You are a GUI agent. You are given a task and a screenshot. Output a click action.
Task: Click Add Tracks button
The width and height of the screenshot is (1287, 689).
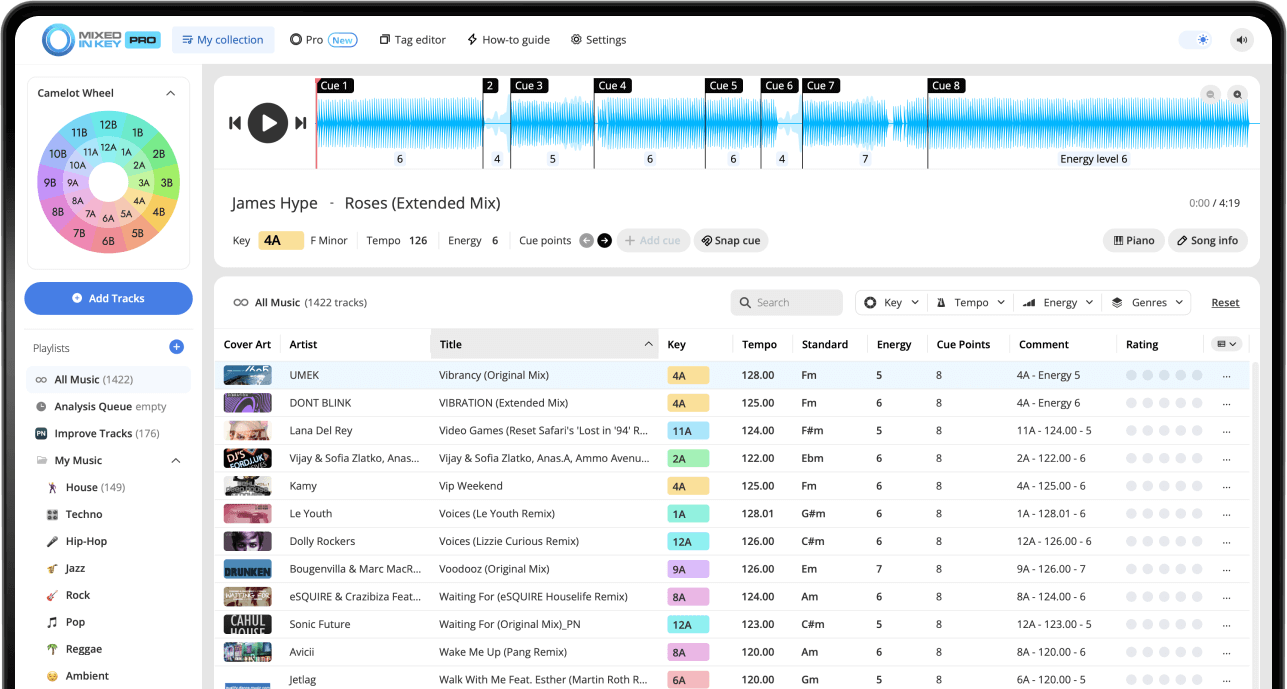point(108,298)
